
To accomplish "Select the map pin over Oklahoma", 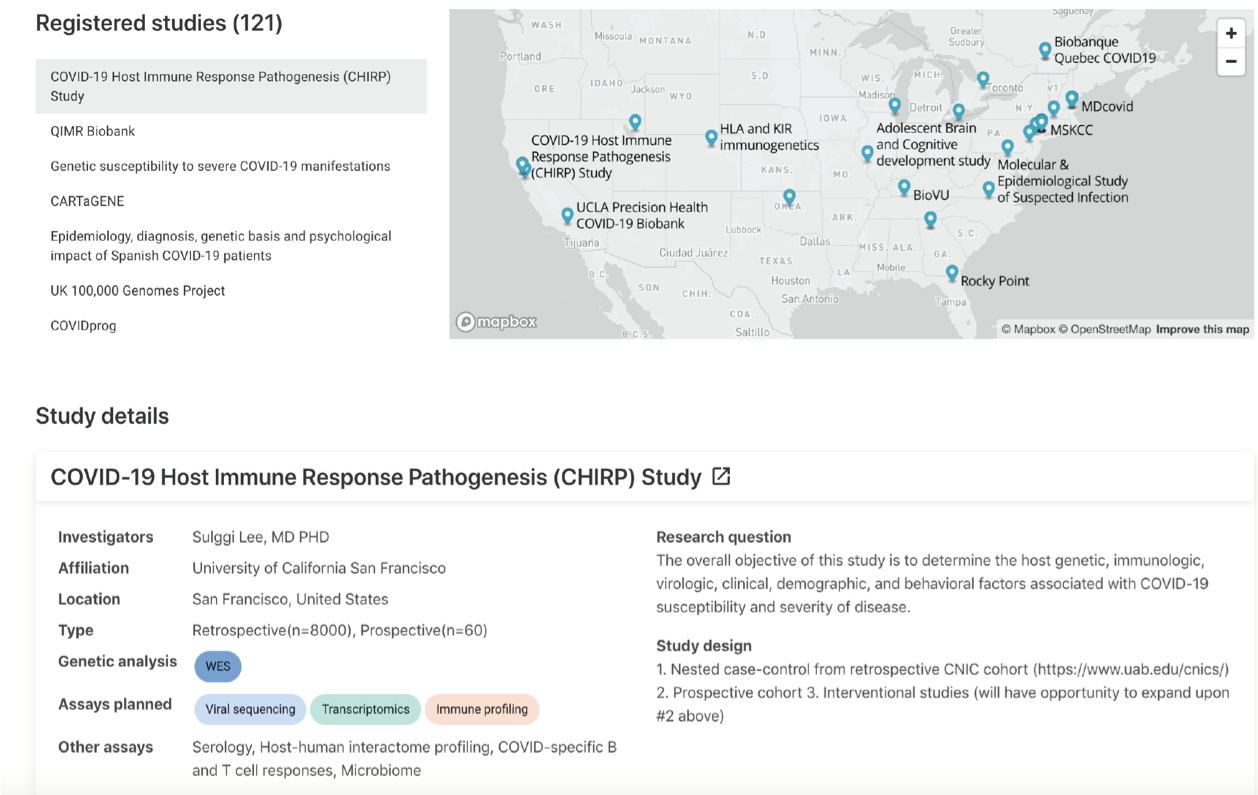I will [789, 197].
